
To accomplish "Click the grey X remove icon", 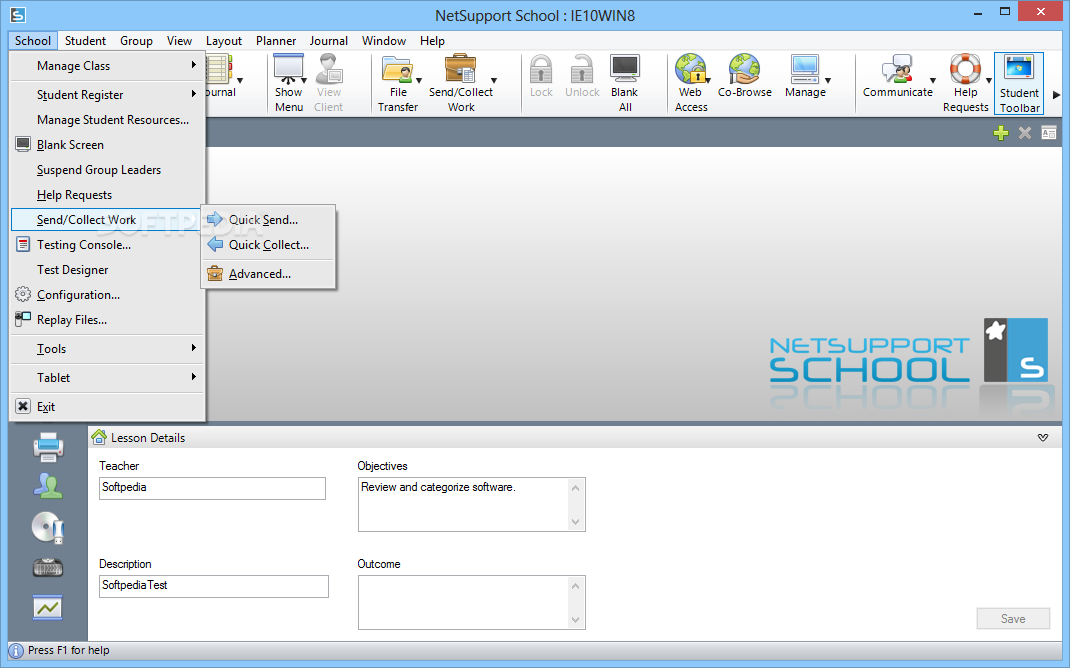I will tap(1024, 133).
